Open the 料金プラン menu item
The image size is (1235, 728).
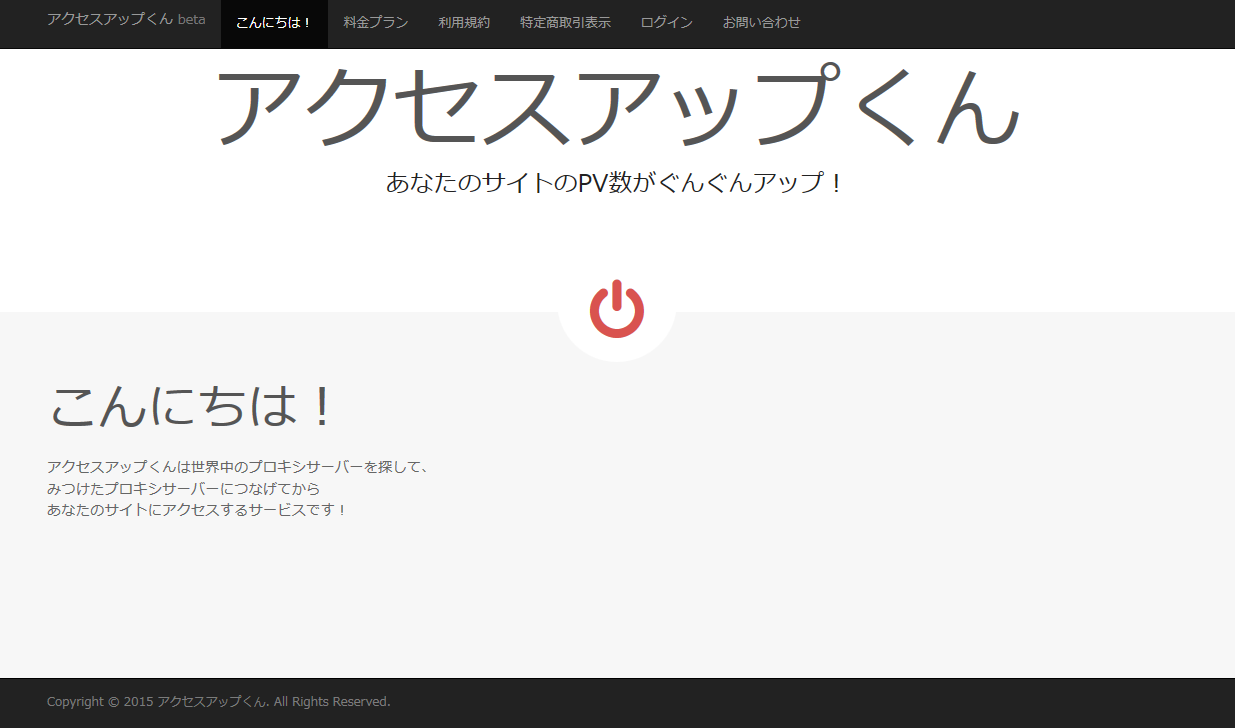[x=375, y=22]
